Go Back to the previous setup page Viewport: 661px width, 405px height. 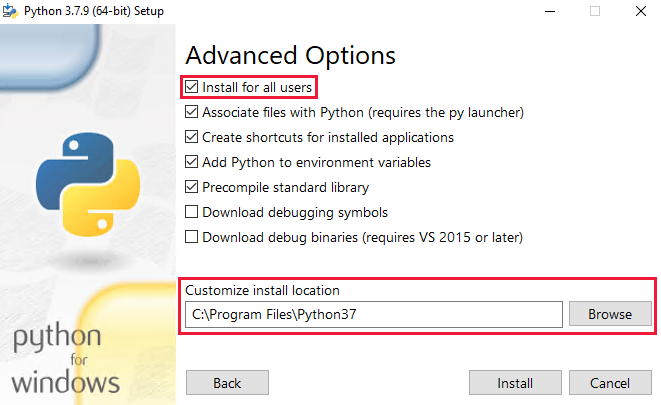227,383
